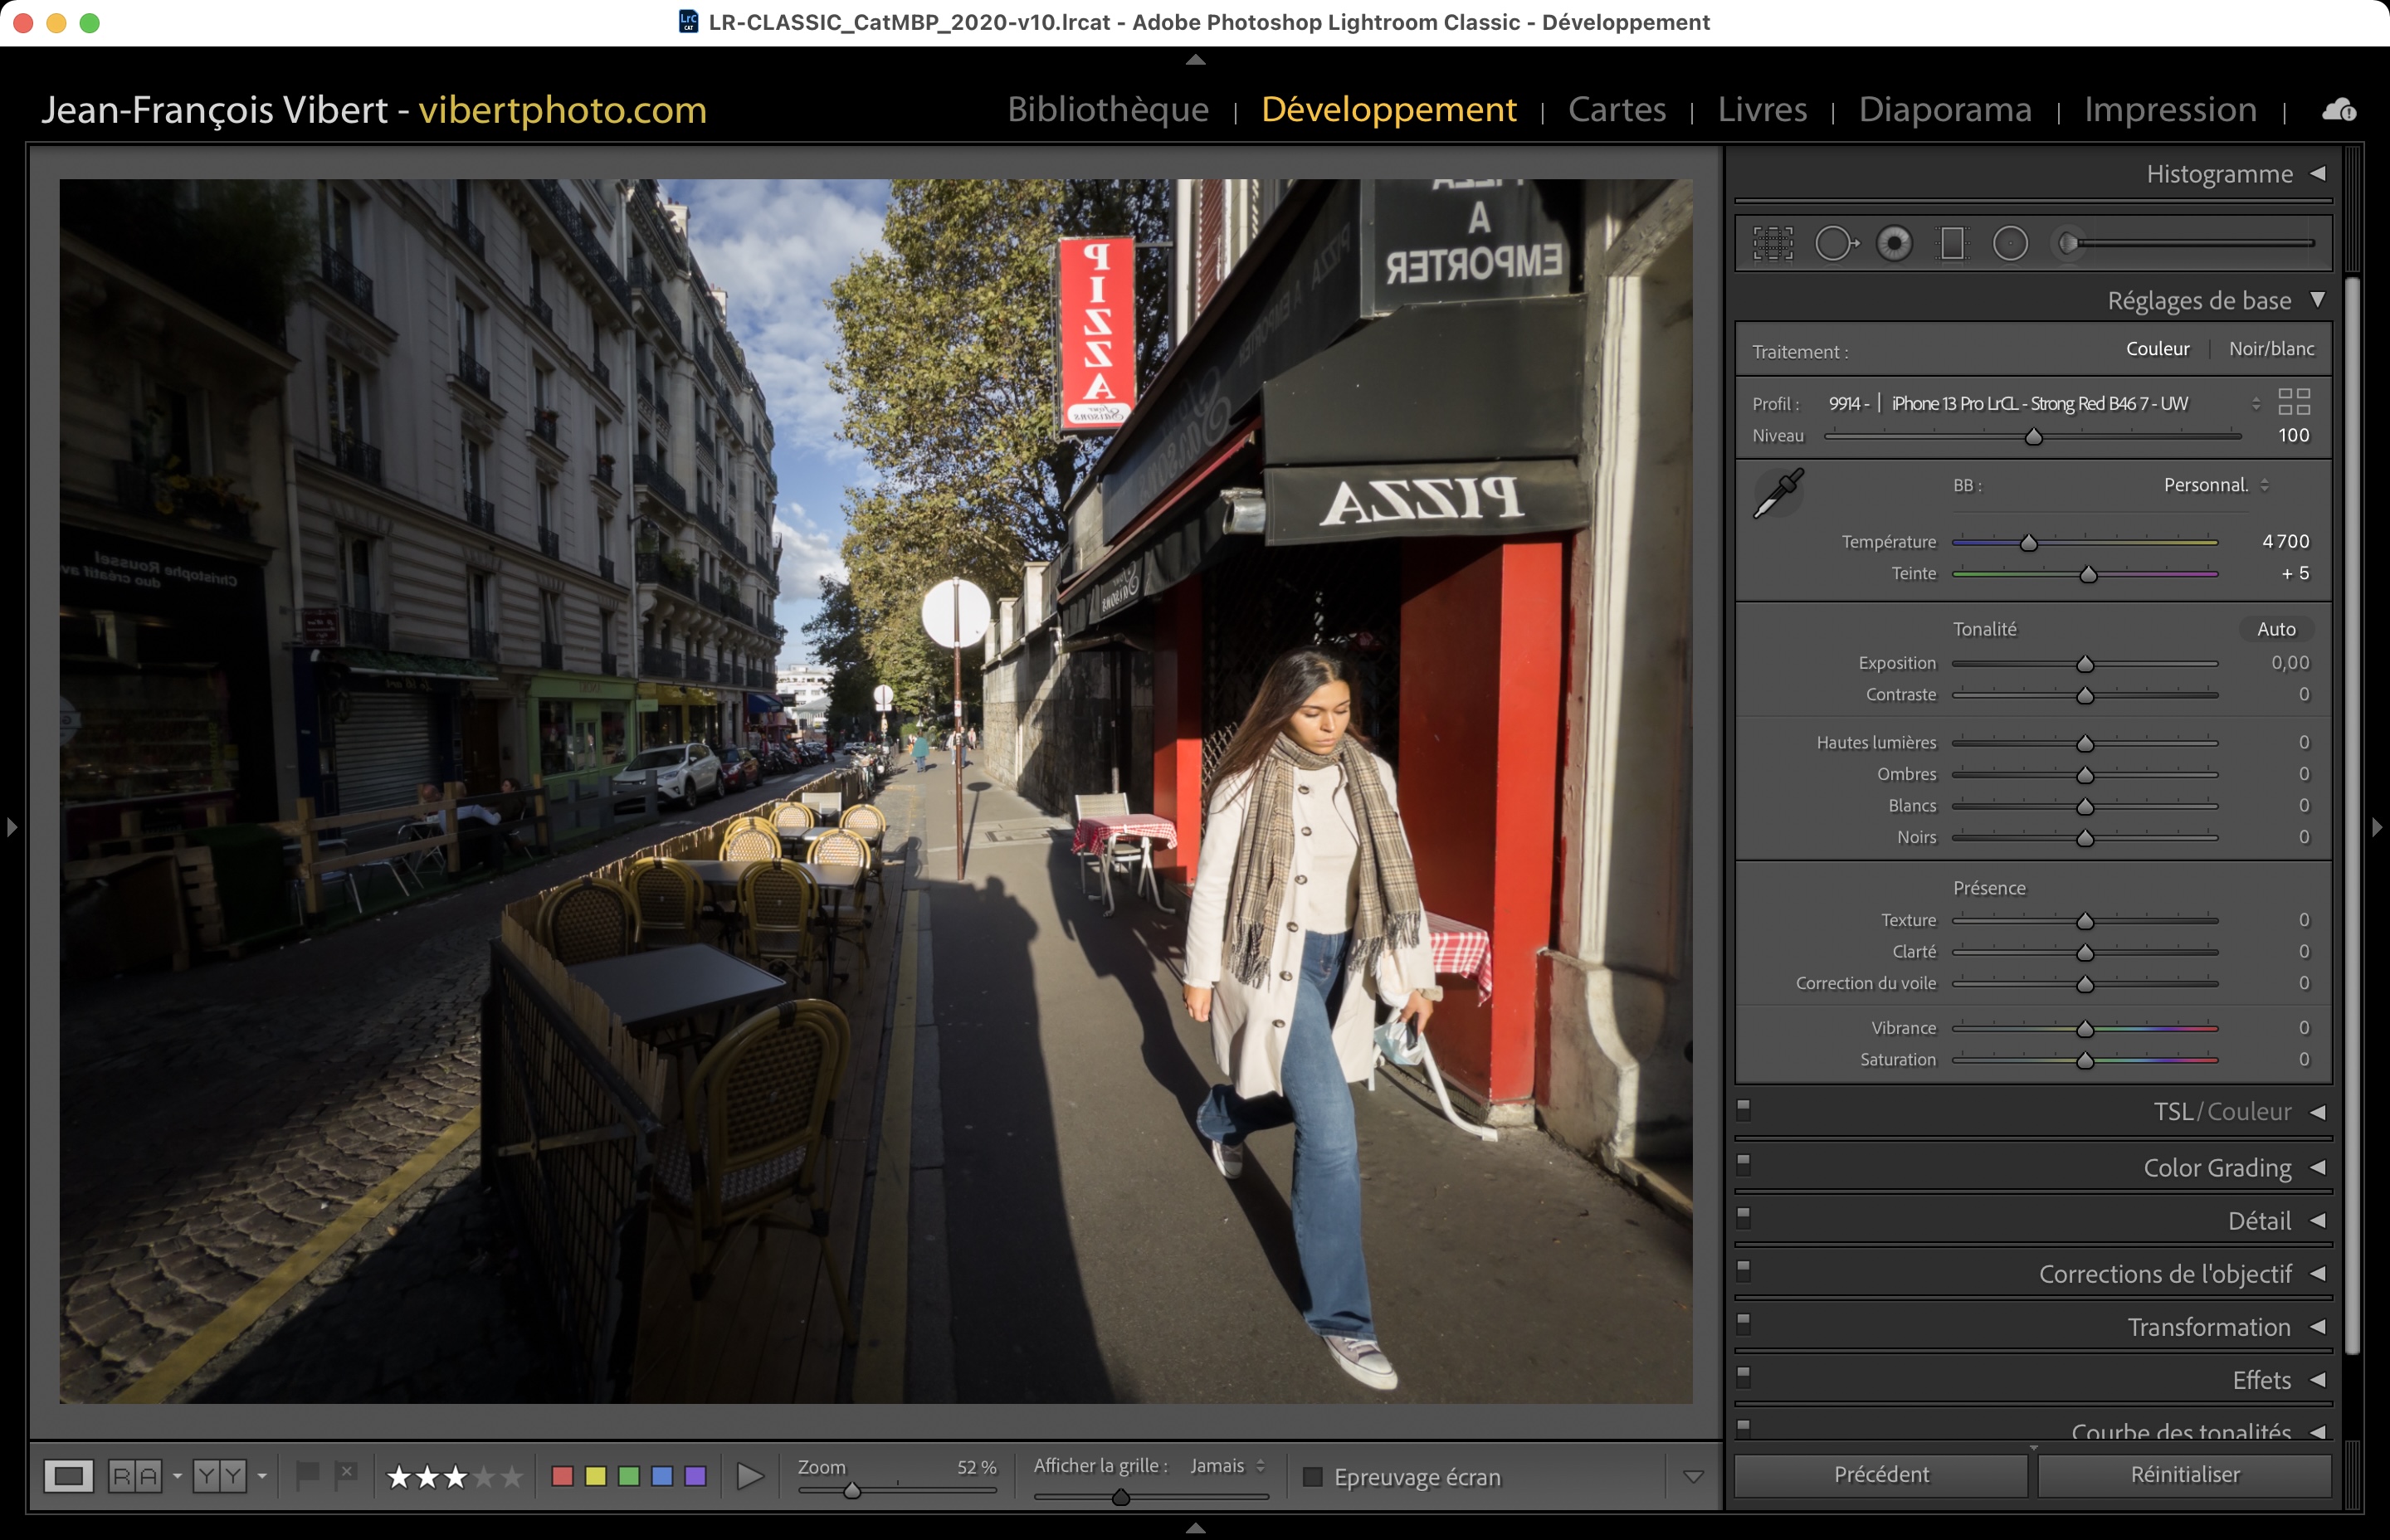Enable the Epreuvage écran checkbox
2390x1540 pixels.
click(1313, 1477)
